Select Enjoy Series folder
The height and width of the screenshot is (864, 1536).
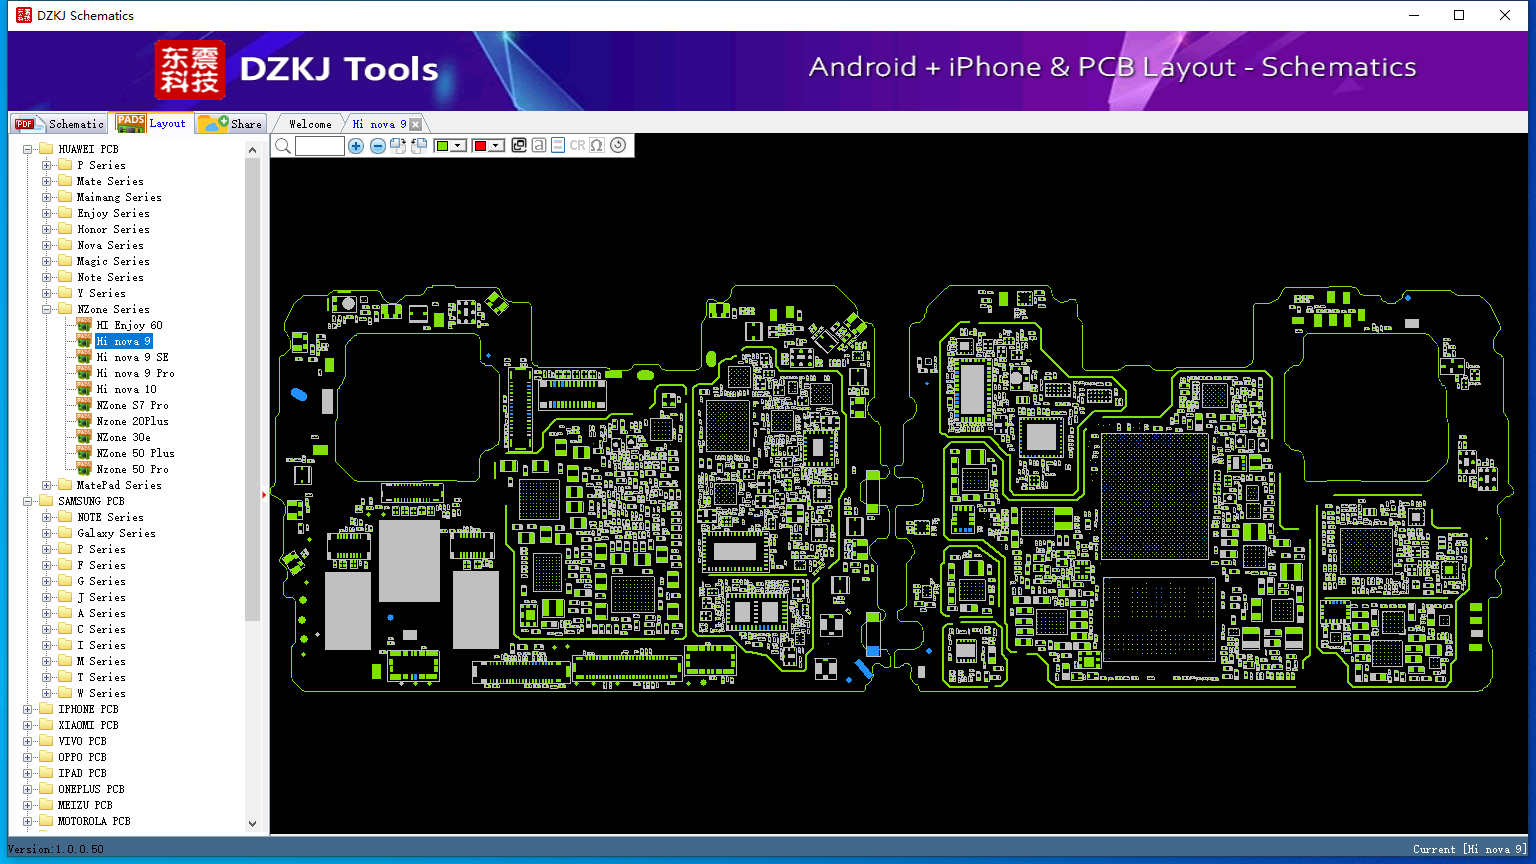tap(113, 213)
